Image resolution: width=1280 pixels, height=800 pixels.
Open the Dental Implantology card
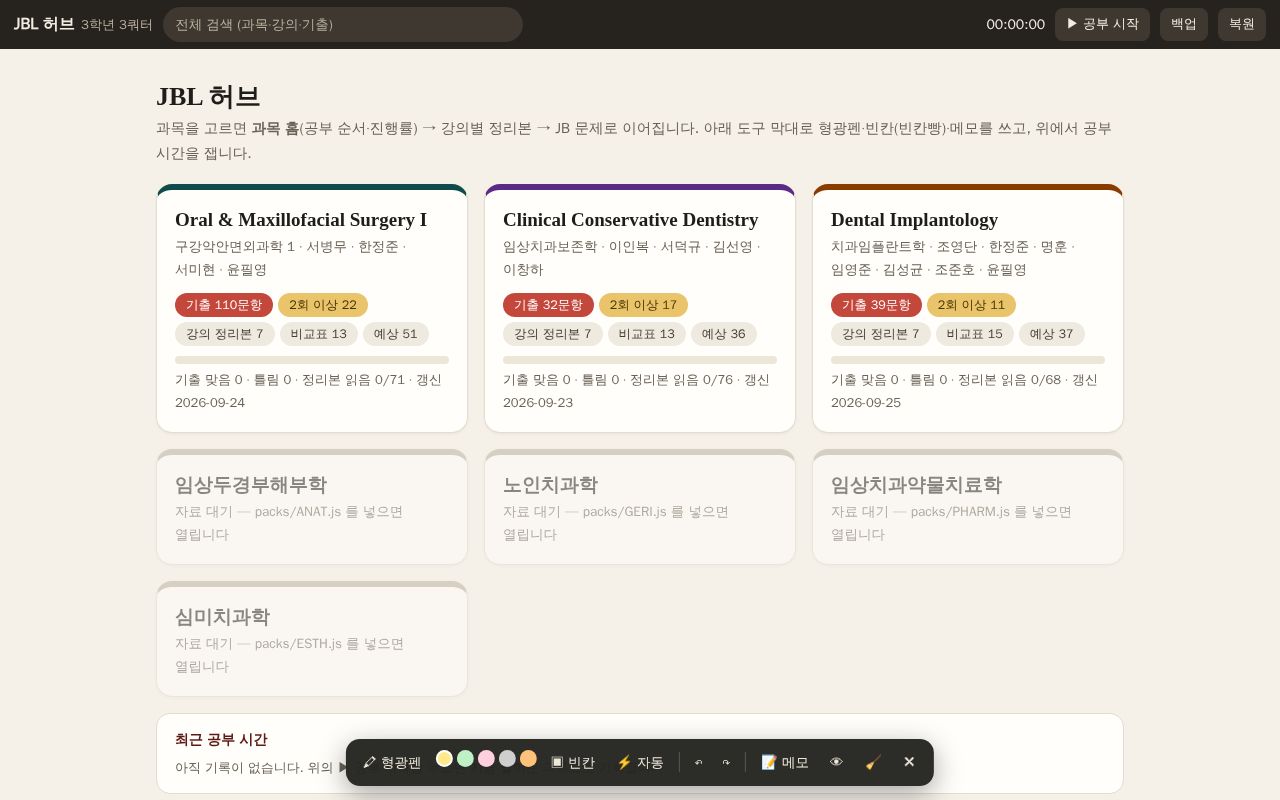968,308
